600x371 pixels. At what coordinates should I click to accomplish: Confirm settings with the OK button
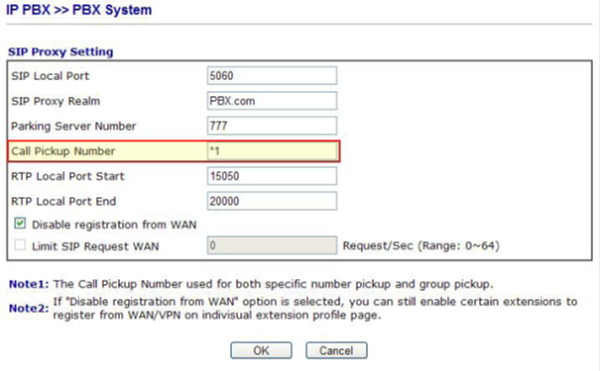click(261, 350)
